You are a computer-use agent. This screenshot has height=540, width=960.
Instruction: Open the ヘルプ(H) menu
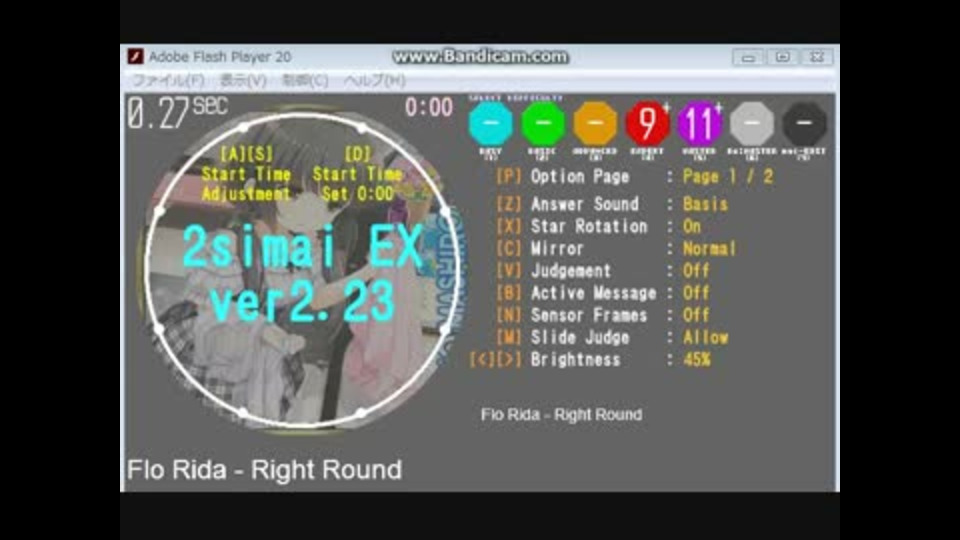pyautogui.click(x=374, y=80)
